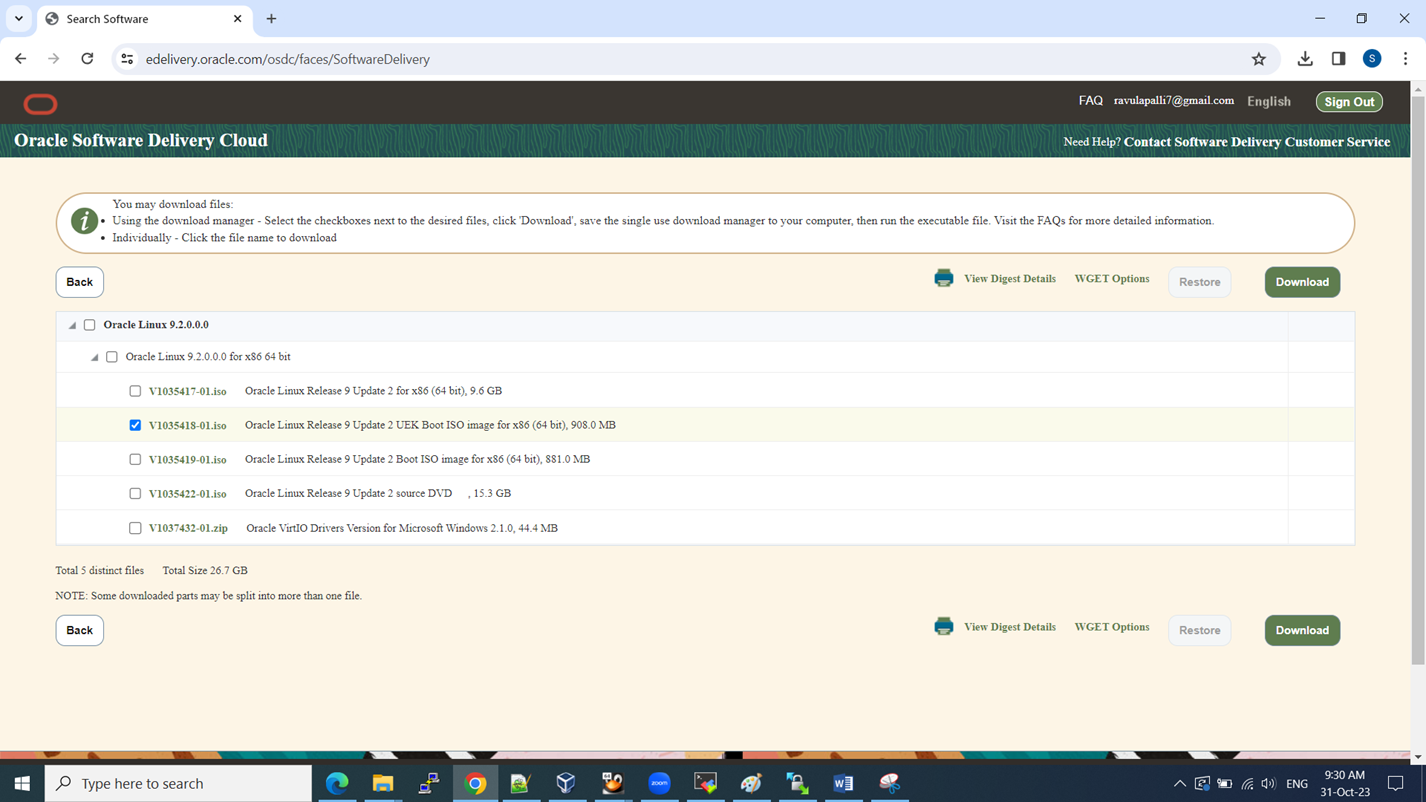Click bottom printer icon beside View Digest Details

click(x=943, y=626)
